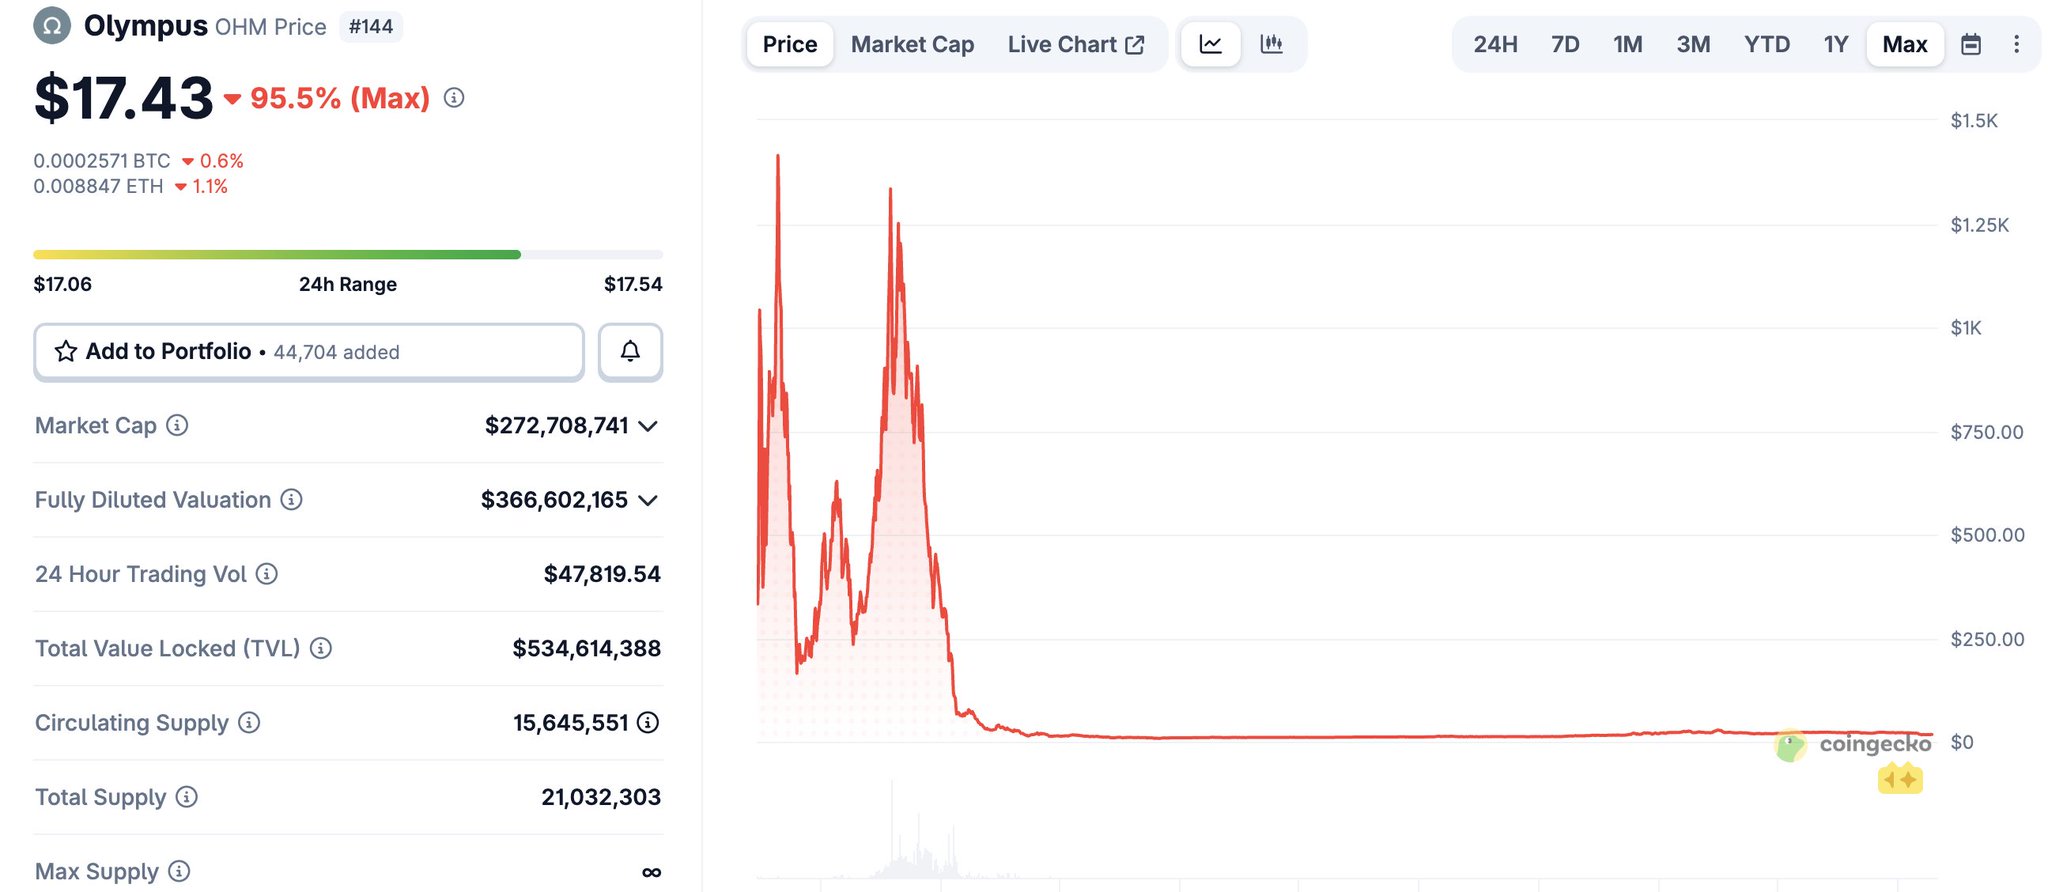
Task: Click the Total Value Locked info icon
Action: (321, 648)
